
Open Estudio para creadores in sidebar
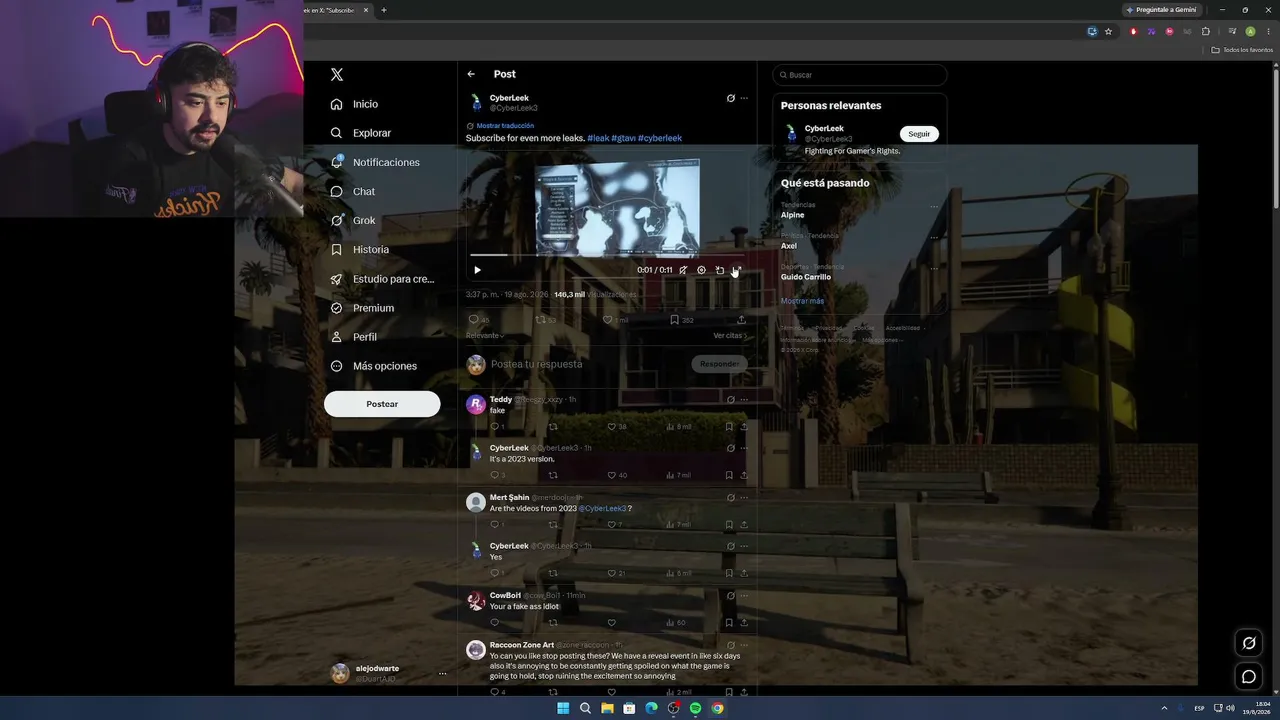(382, 279)
